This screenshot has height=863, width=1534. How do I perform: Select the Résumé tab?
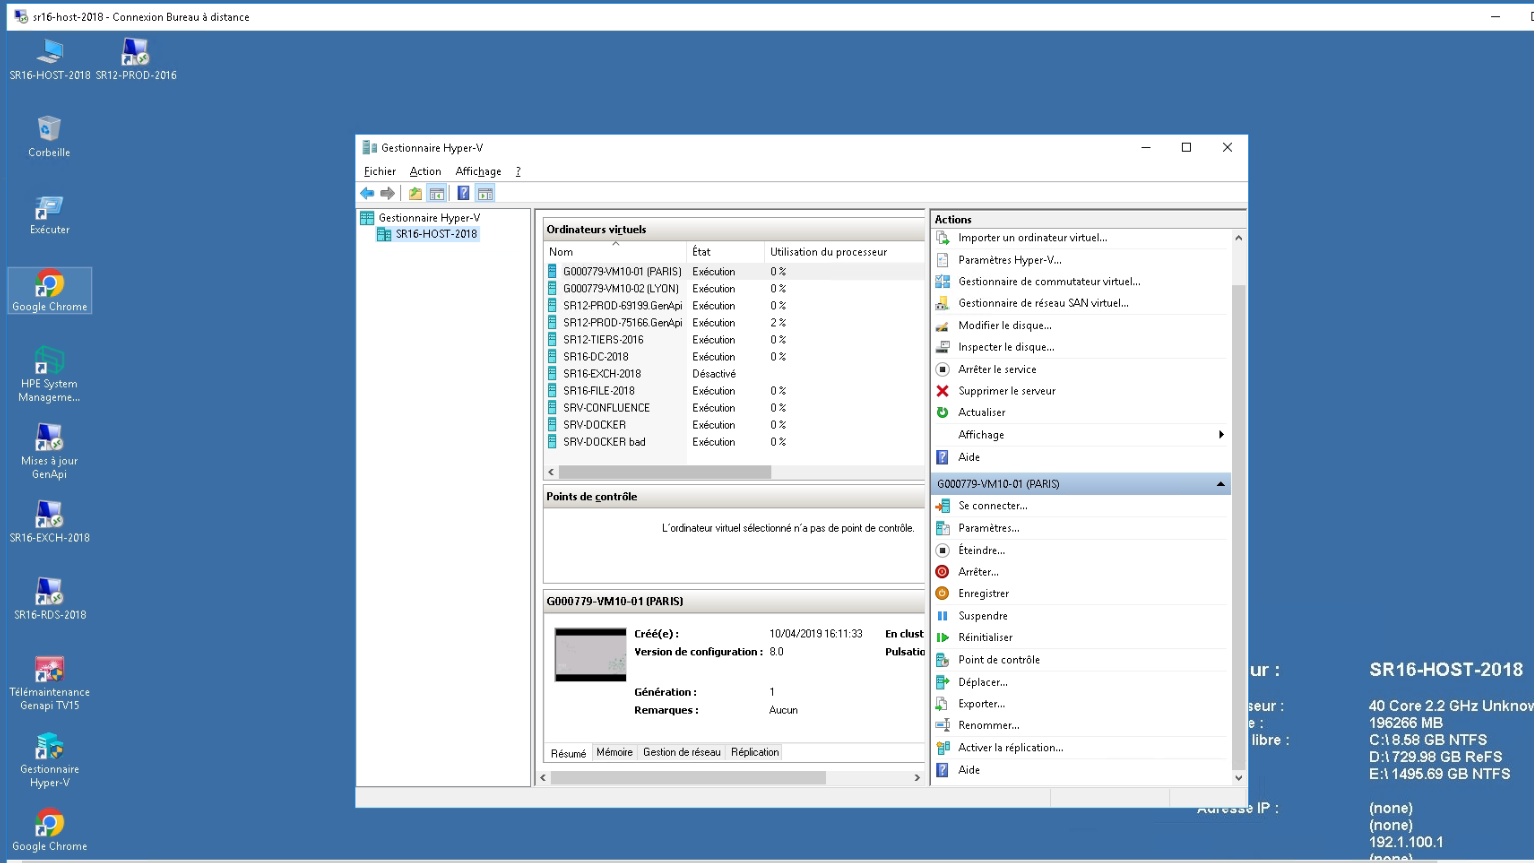click(x=568, y=753)
